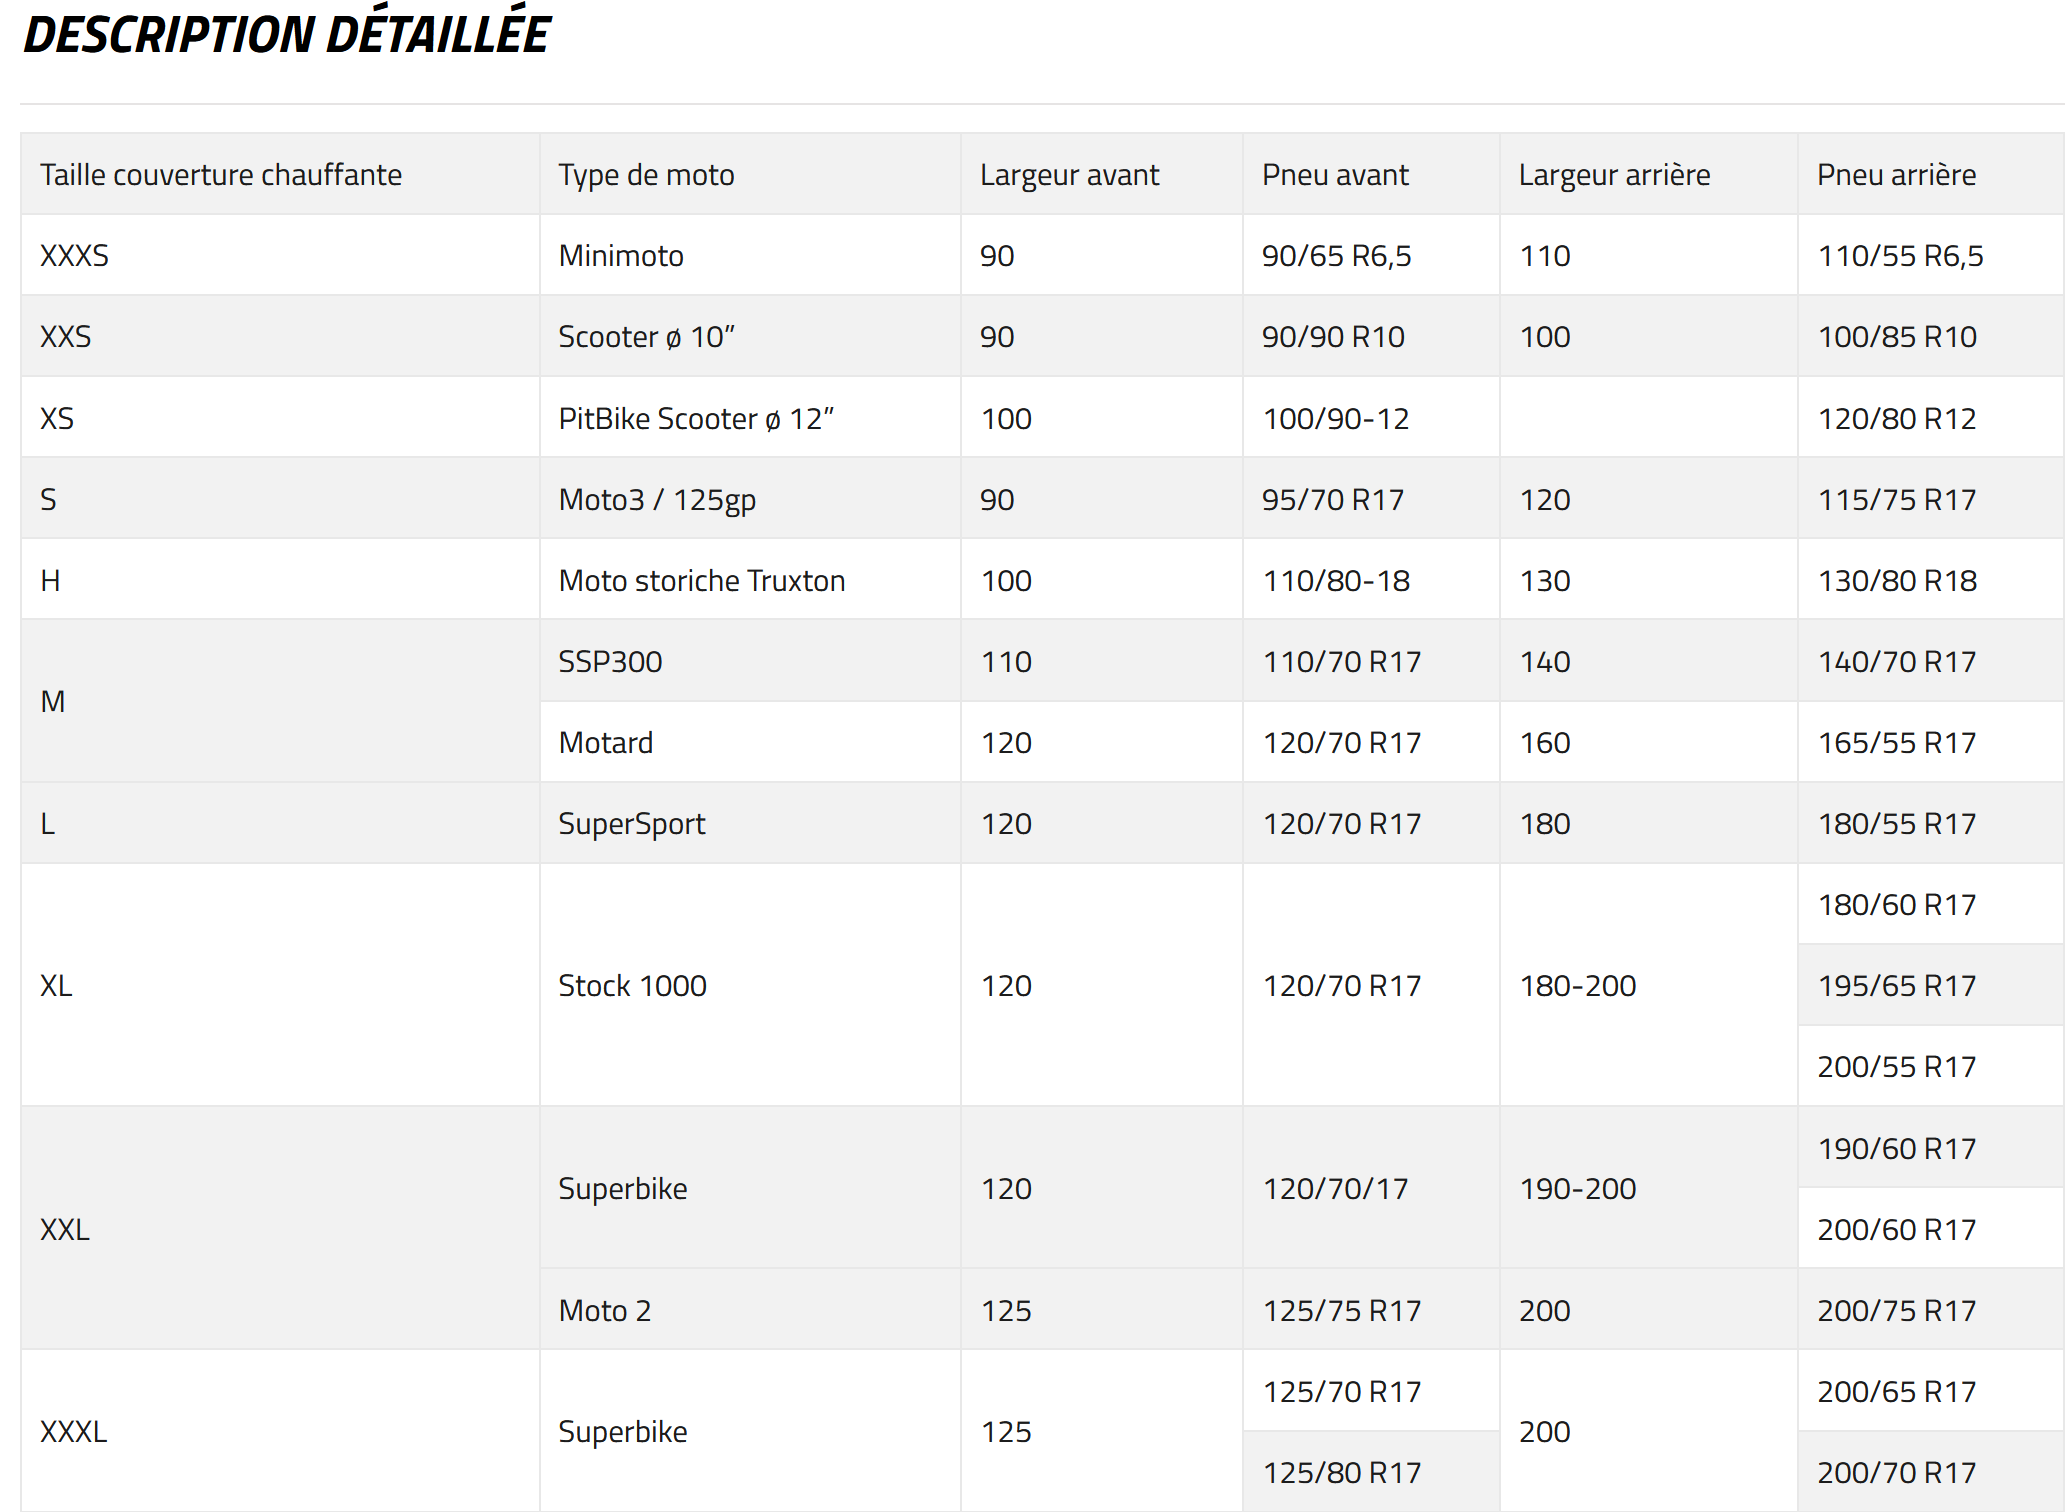
Task: Click the 'Taille couverture chauffante' column header
Action: tap(221, 175)
